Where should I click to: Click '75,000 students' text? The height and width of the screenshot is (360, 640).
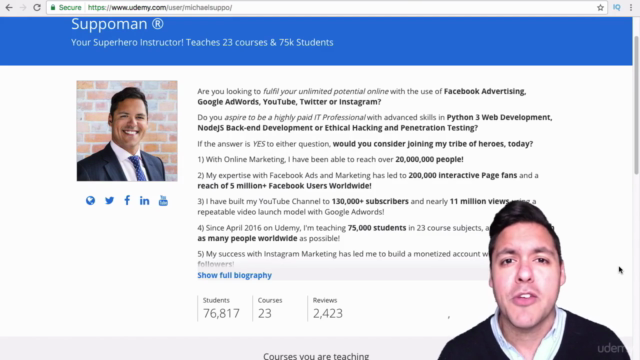point(377,228)
